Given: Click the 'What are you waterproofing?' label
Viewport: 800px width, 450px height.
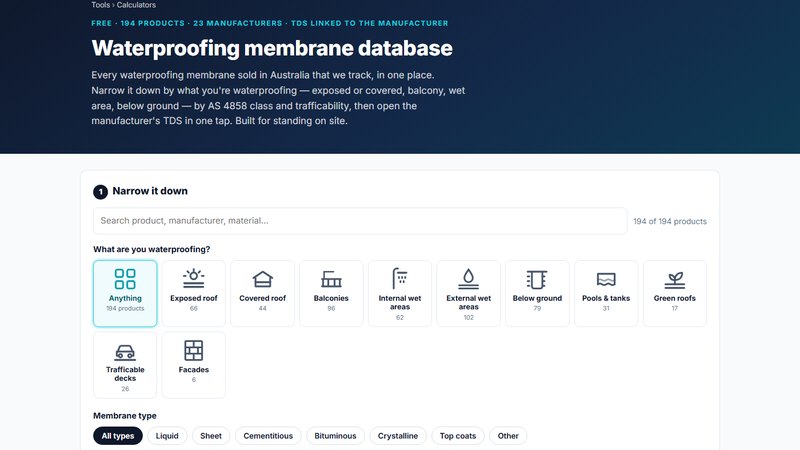Looking at the screenshot, I should [152, 249].
